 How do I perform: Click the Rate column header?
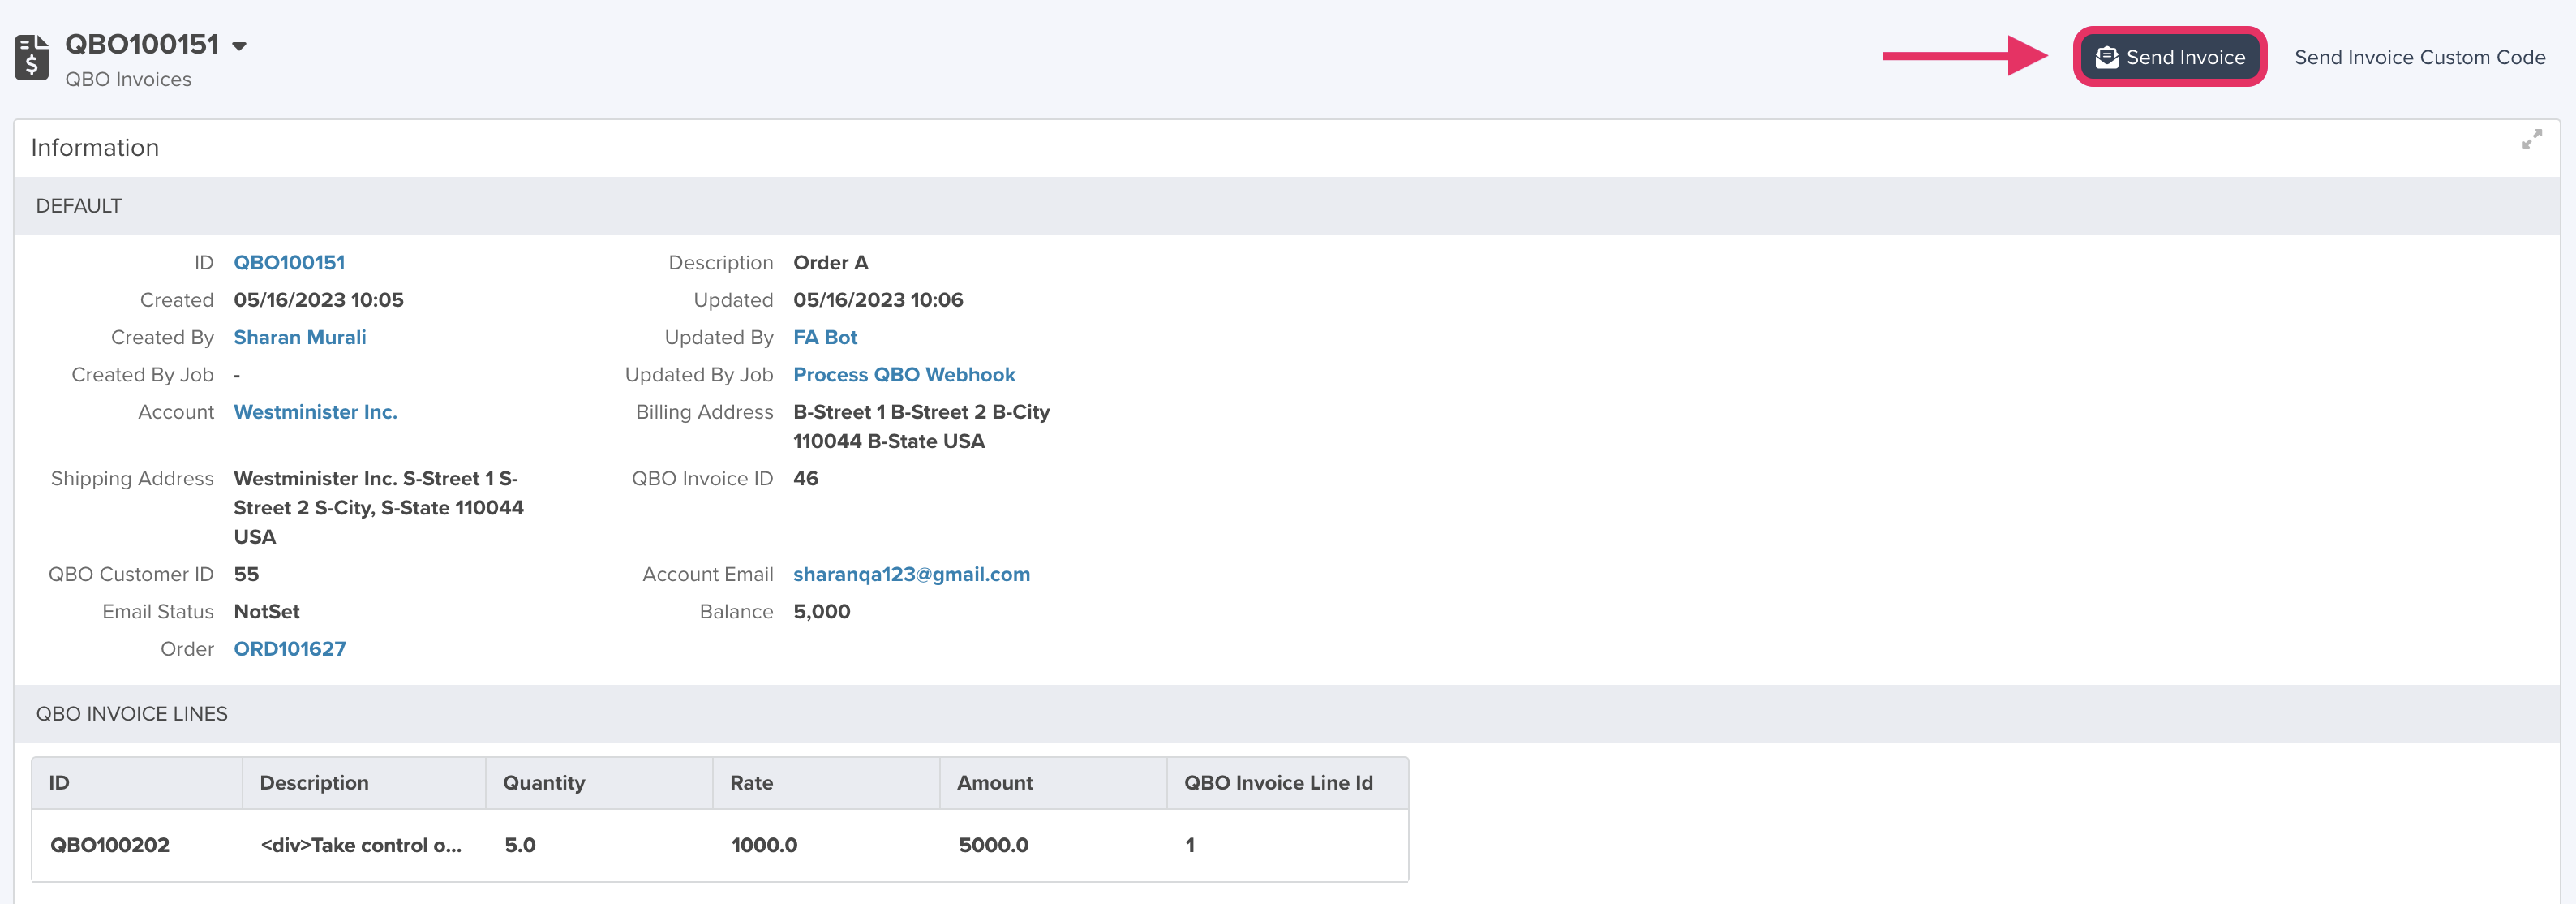tap(826, 783)
